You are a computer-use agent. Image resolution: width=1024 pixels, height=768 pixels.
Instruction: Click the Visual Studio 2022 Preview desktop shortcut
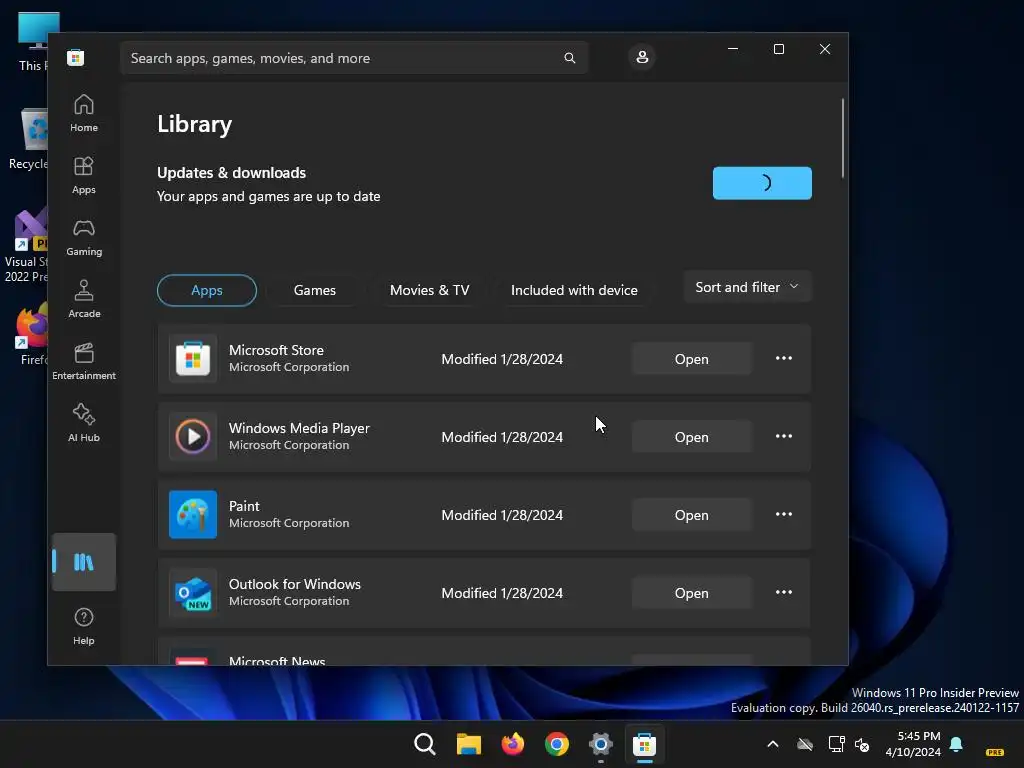tap(26, 246)
